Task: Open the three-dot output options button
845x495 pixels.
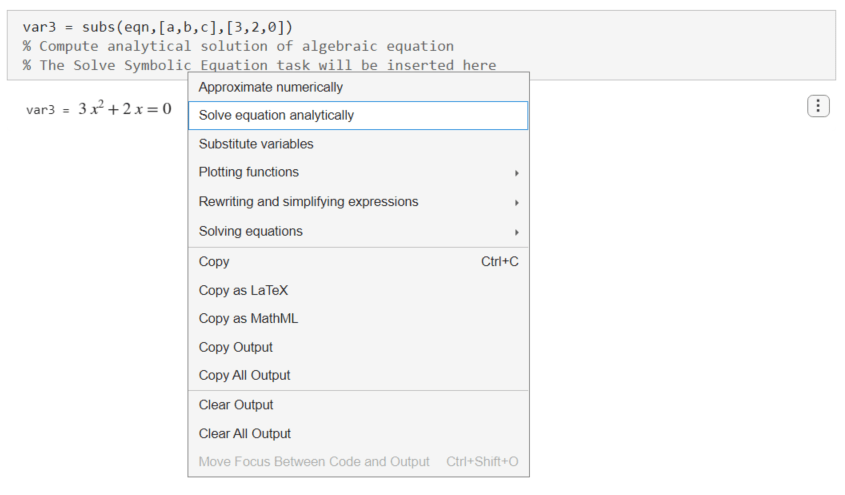Action: 817,106
